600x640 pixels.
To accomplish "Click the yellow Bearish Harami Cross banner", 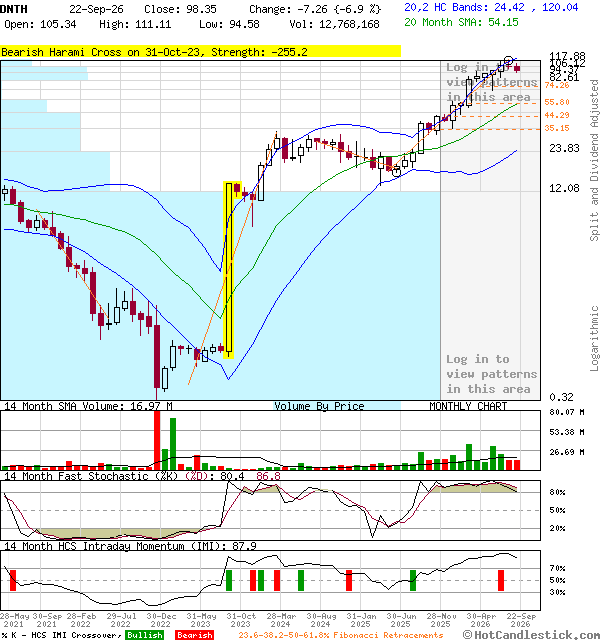I will [200, 52].
